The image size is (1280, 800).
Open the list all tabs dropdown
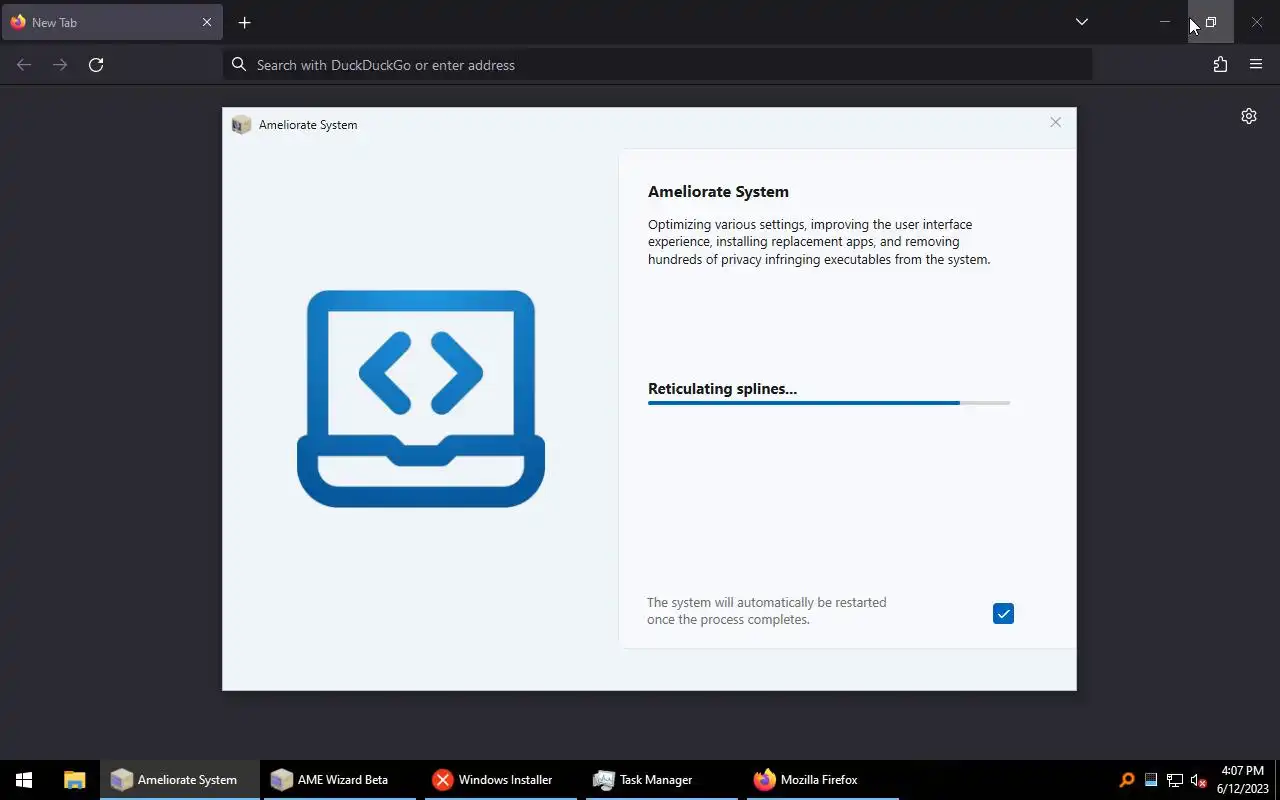click(x=1081, y=22)
